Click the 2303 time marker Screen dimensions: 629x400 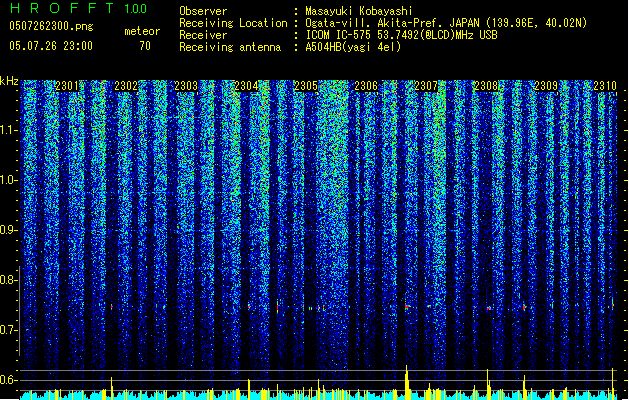pyautogui.click(x=186, y=86)
